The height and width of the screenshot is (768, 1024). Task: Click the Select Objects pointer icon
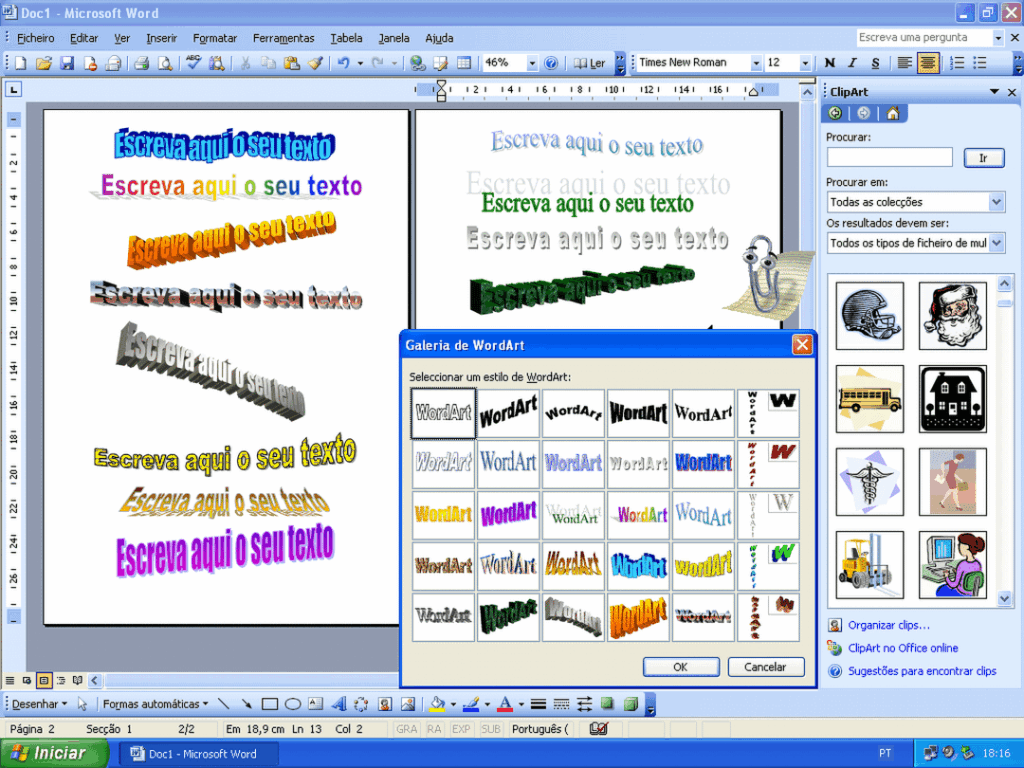[x=82, y=704]
